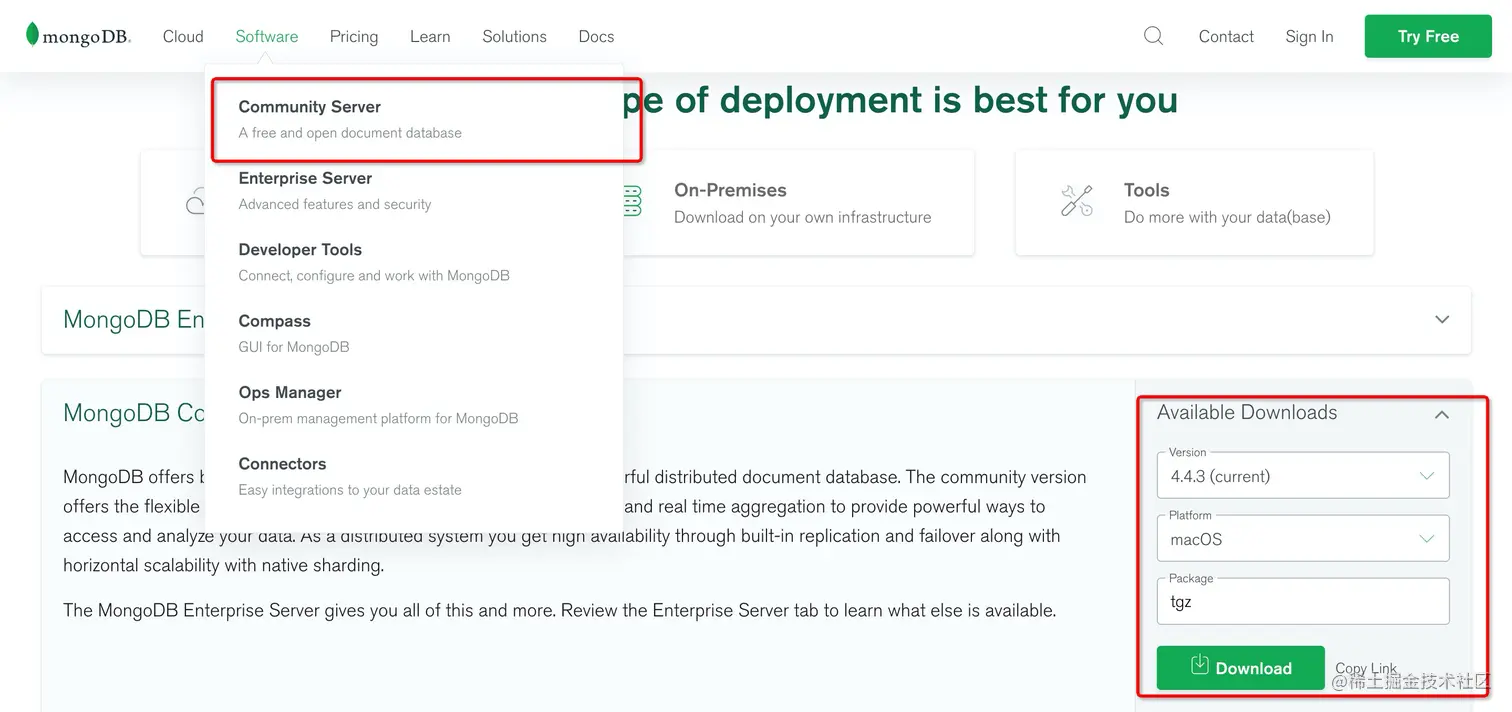
Task: Click 'Download on your own infrastructure' text
Action: [802, 217]
